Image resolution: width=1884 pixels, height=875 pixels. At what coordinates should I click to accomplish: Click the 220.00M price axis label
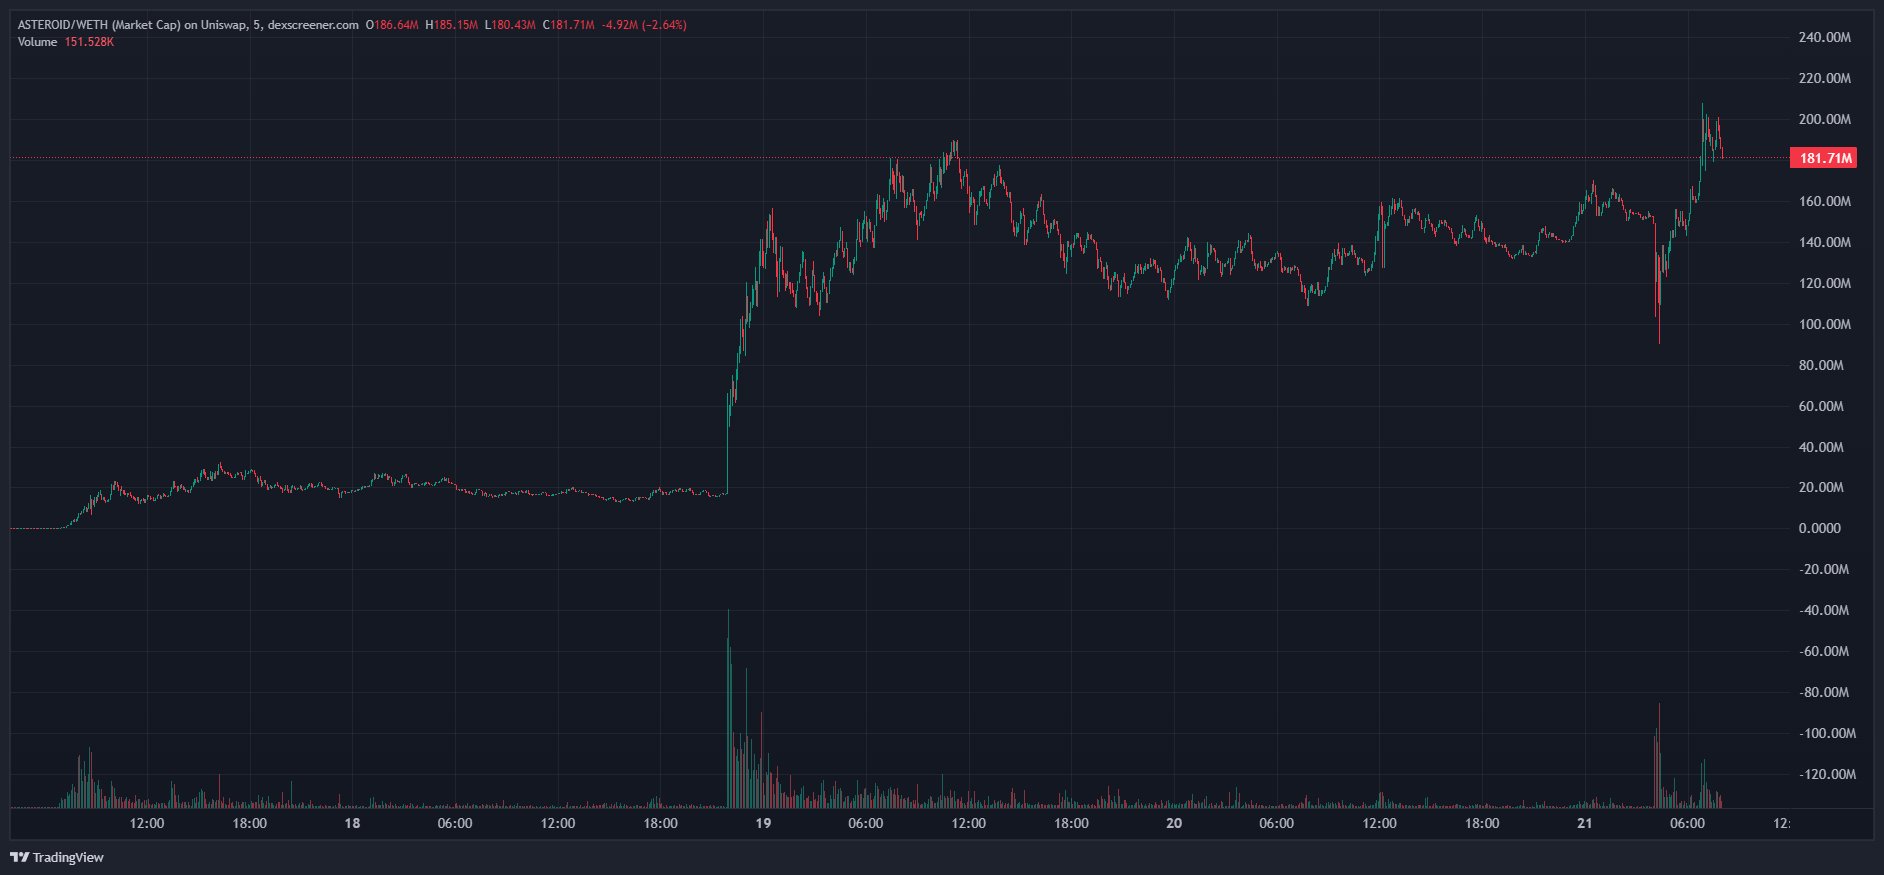coord(1824,78)
